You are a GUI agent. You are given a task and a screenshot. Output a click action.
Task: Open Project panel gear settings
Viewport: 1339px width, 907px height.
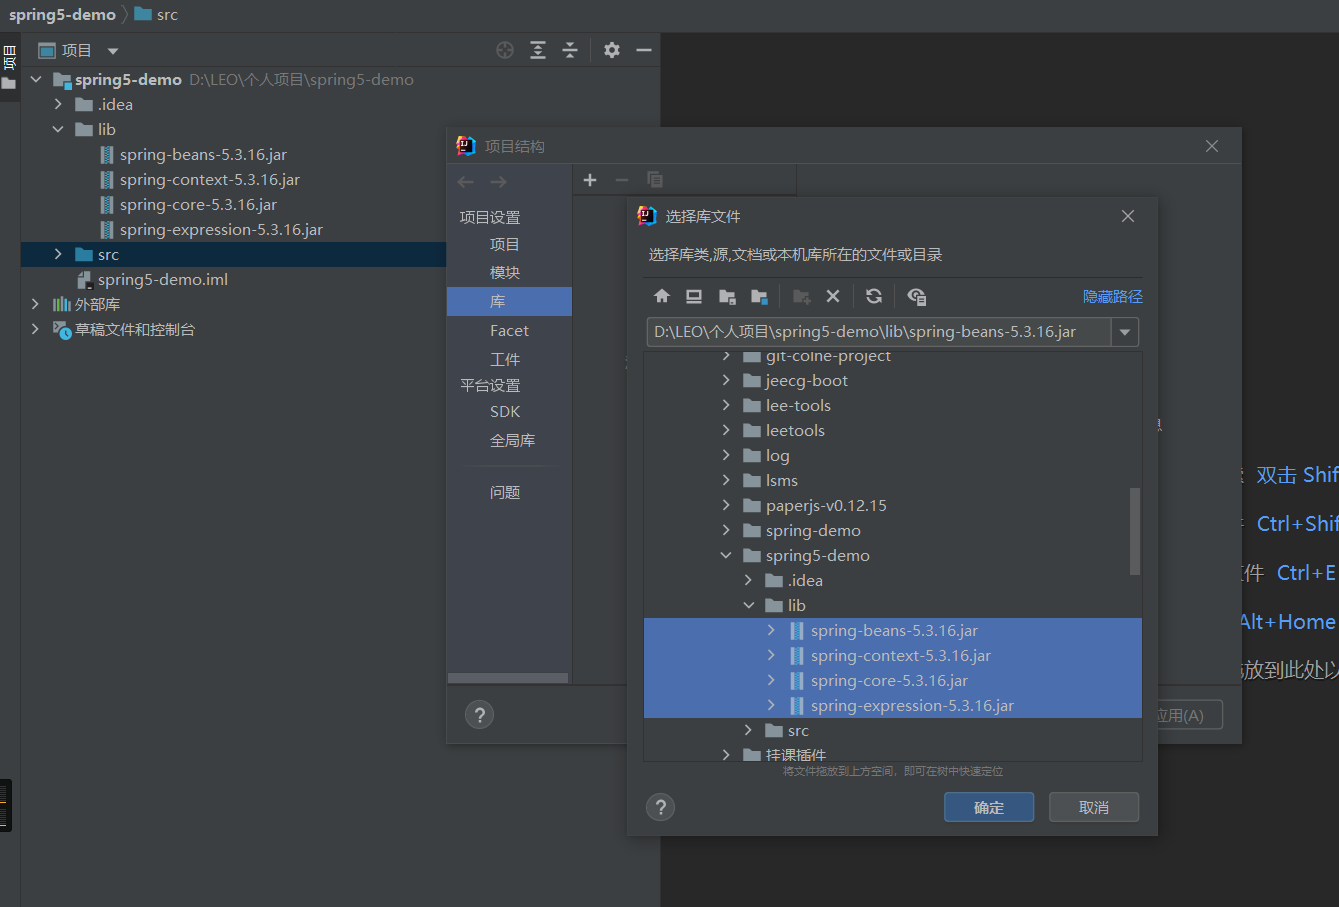[612, 50]
